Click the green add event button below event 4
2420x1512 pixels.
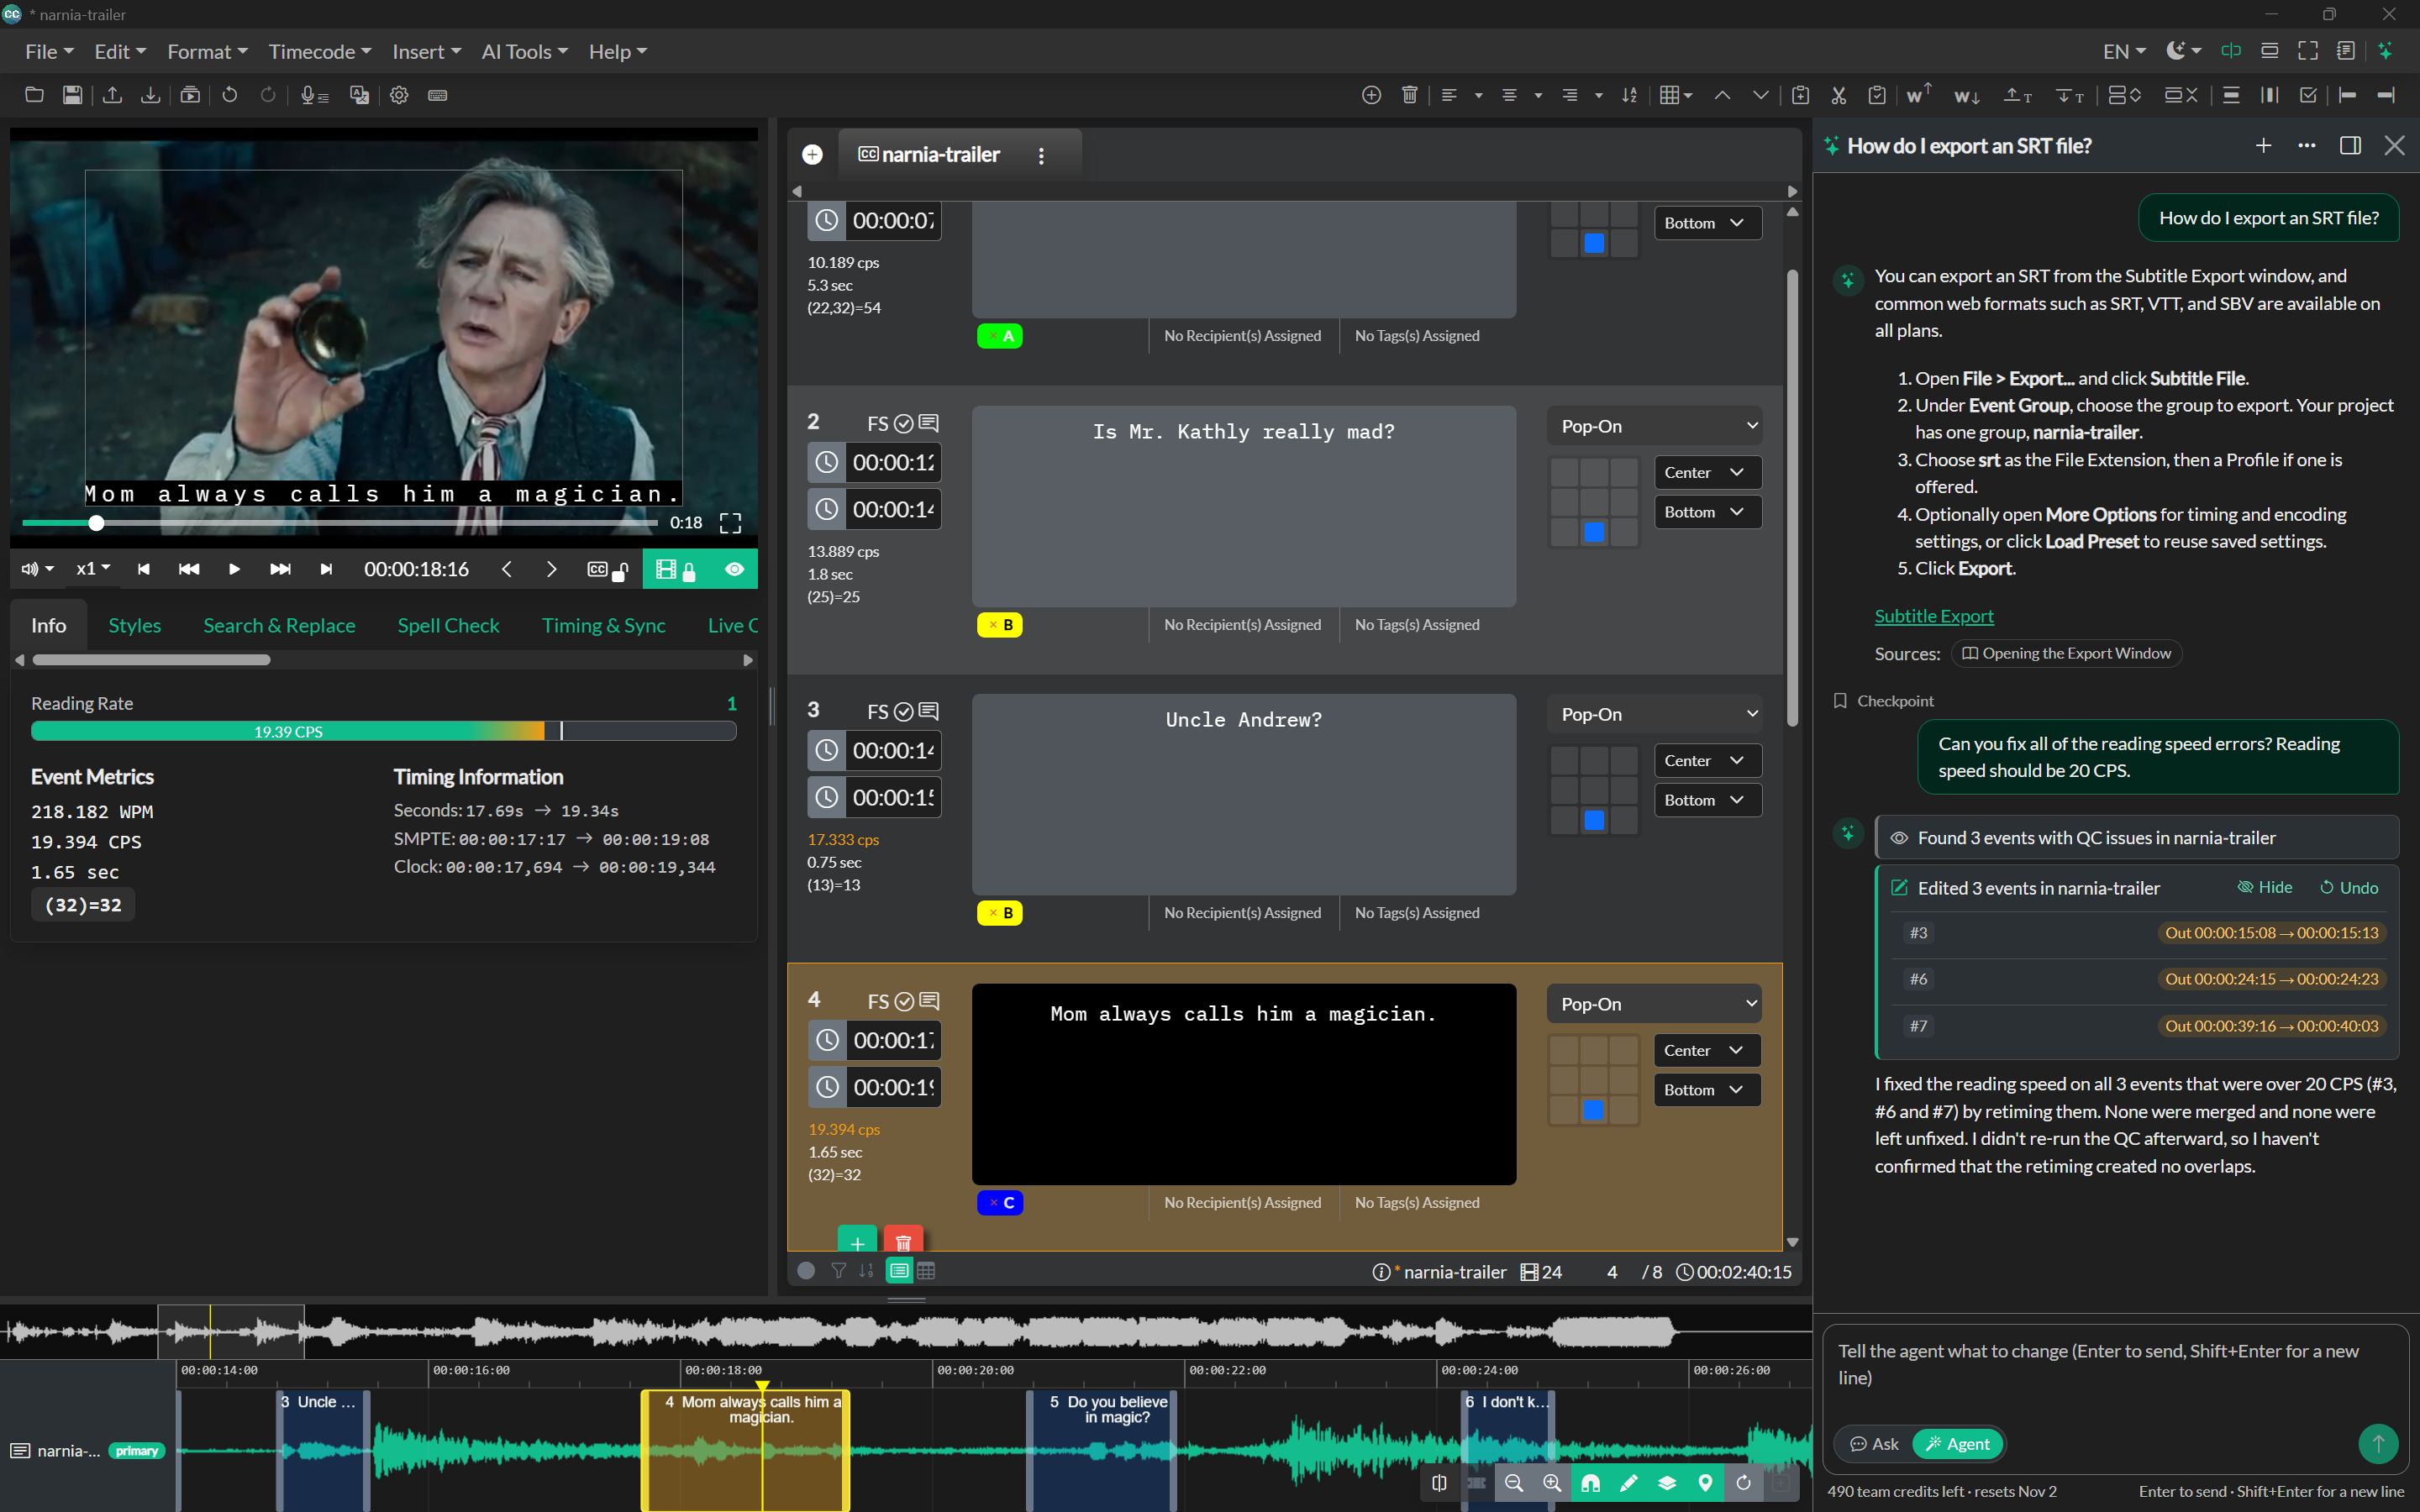point(857,1240)
